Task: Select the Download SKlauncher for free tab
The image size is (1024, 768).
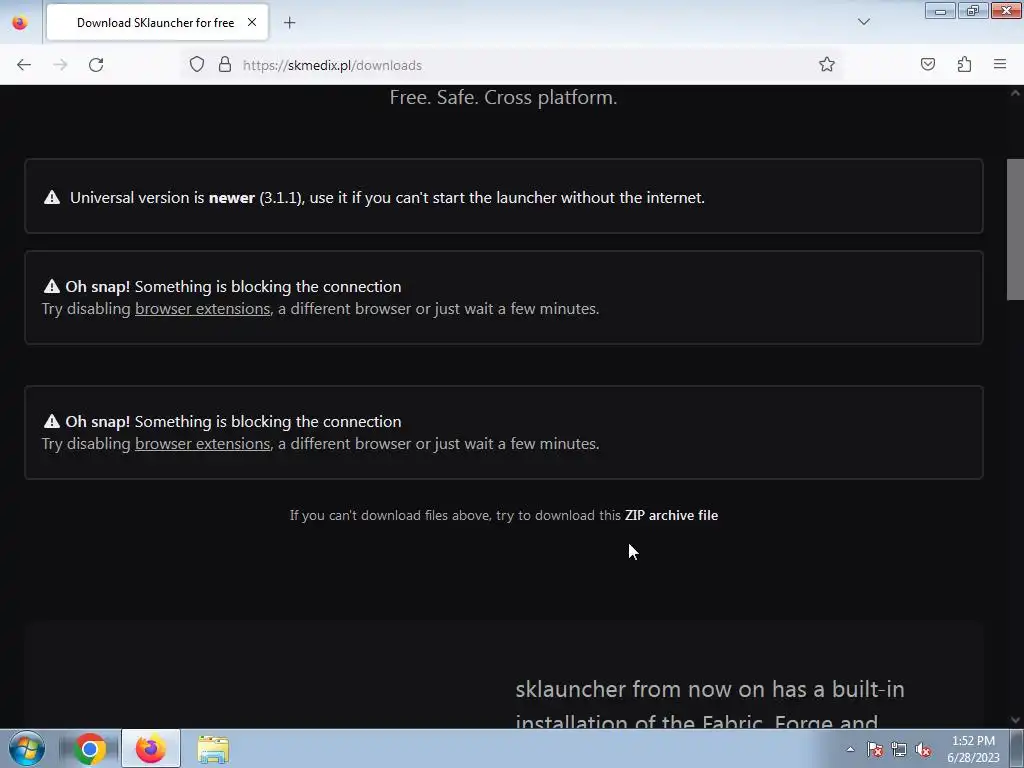Action: pos(157,23)
